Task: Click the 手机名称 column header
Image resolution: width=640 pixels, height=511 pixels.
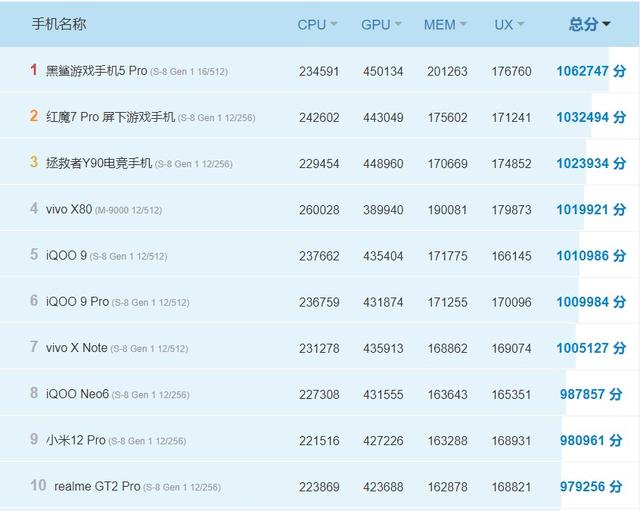Action: 59,24
